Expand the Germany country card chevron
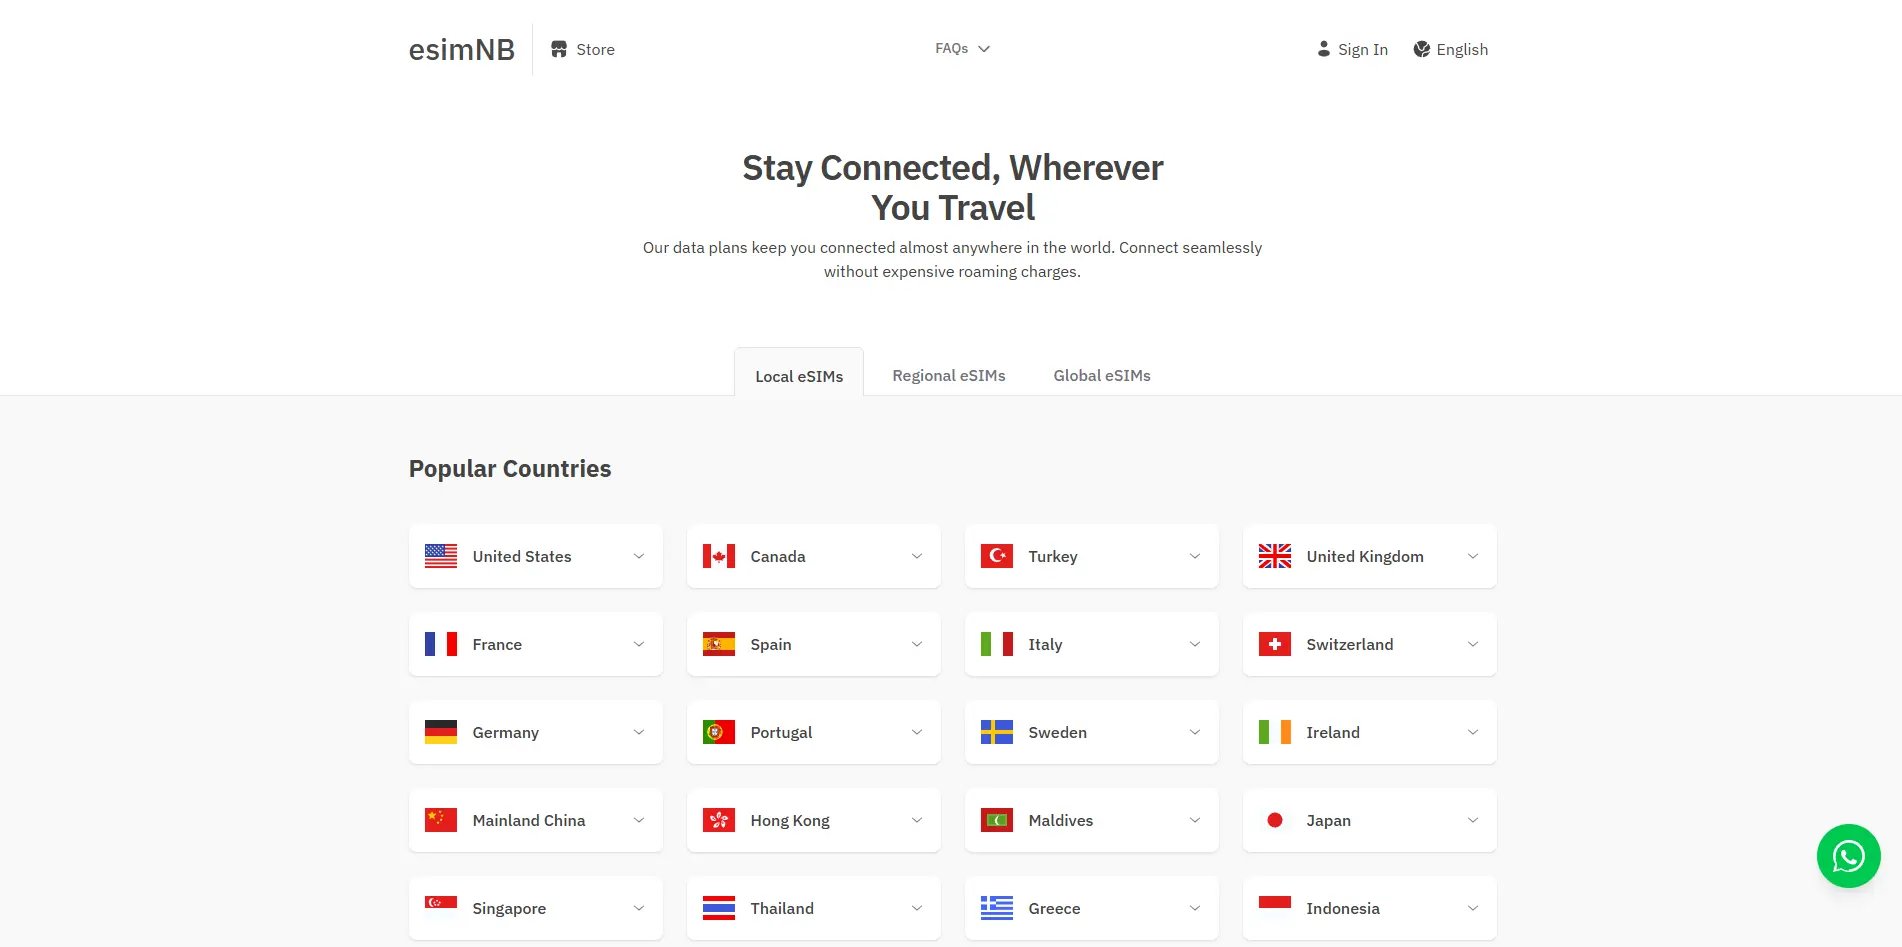 (x=639, y=732)
